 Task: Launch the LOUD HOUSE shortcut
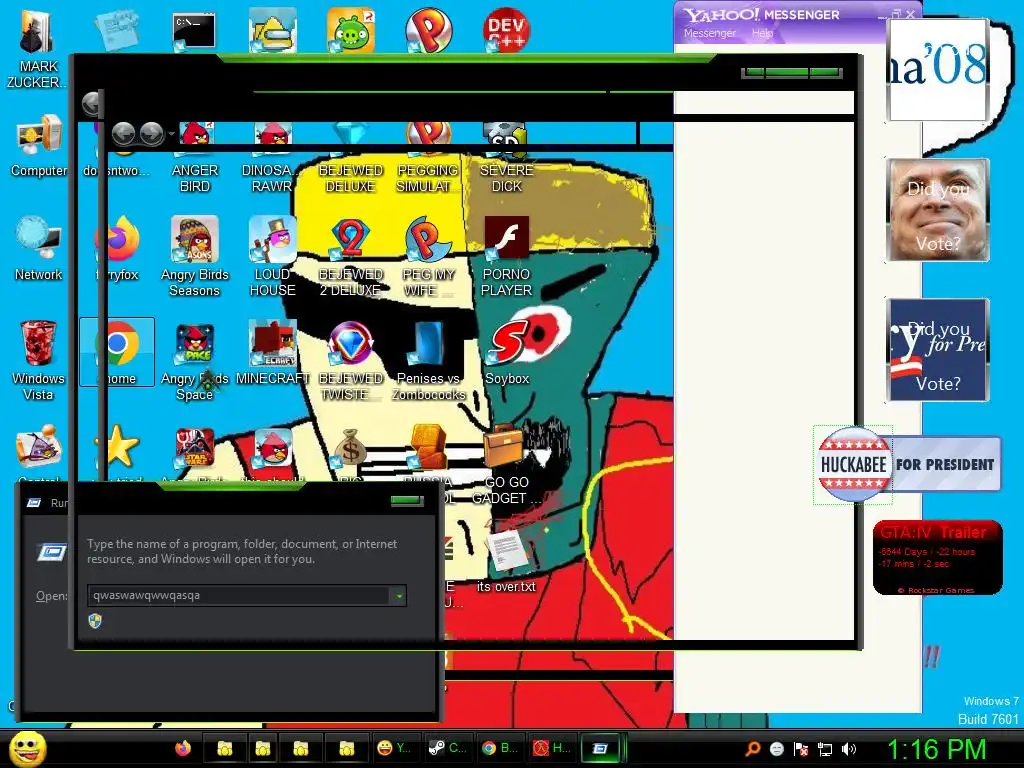pos(272,257)
